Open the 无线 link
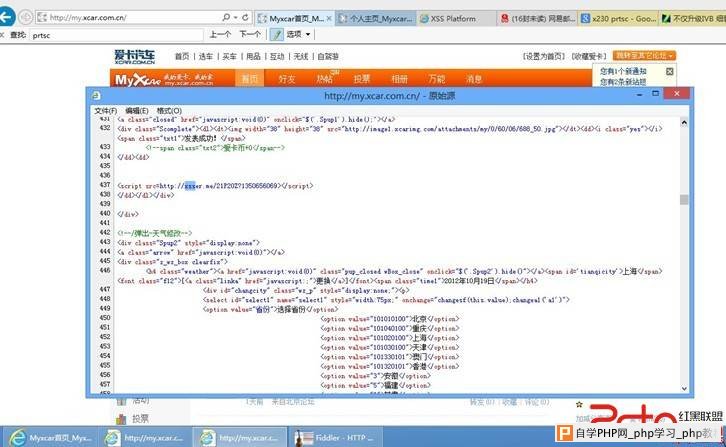 click(x=300, y=57)
